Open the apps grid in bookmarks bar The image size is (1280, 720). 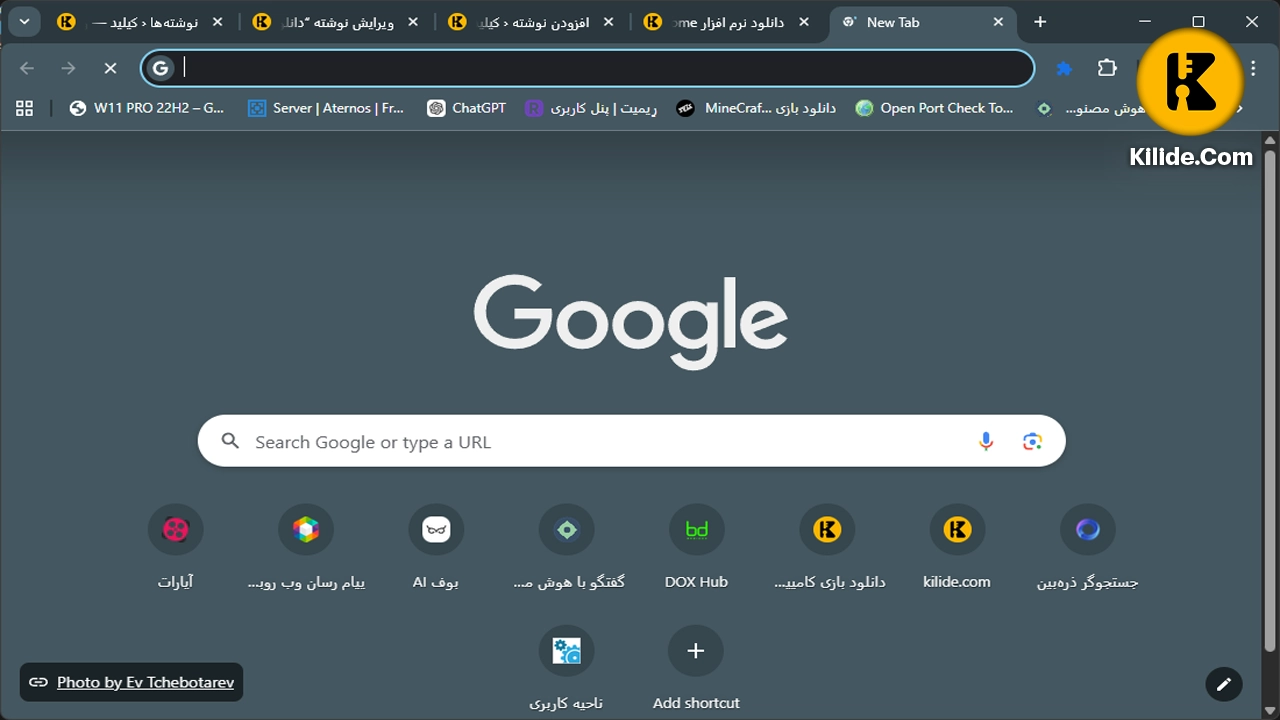pyautogui.click(x=25, y=108)
